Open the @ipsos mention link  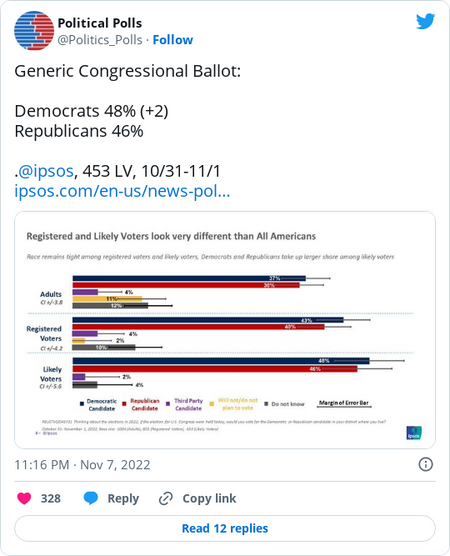tap(46, 171)
